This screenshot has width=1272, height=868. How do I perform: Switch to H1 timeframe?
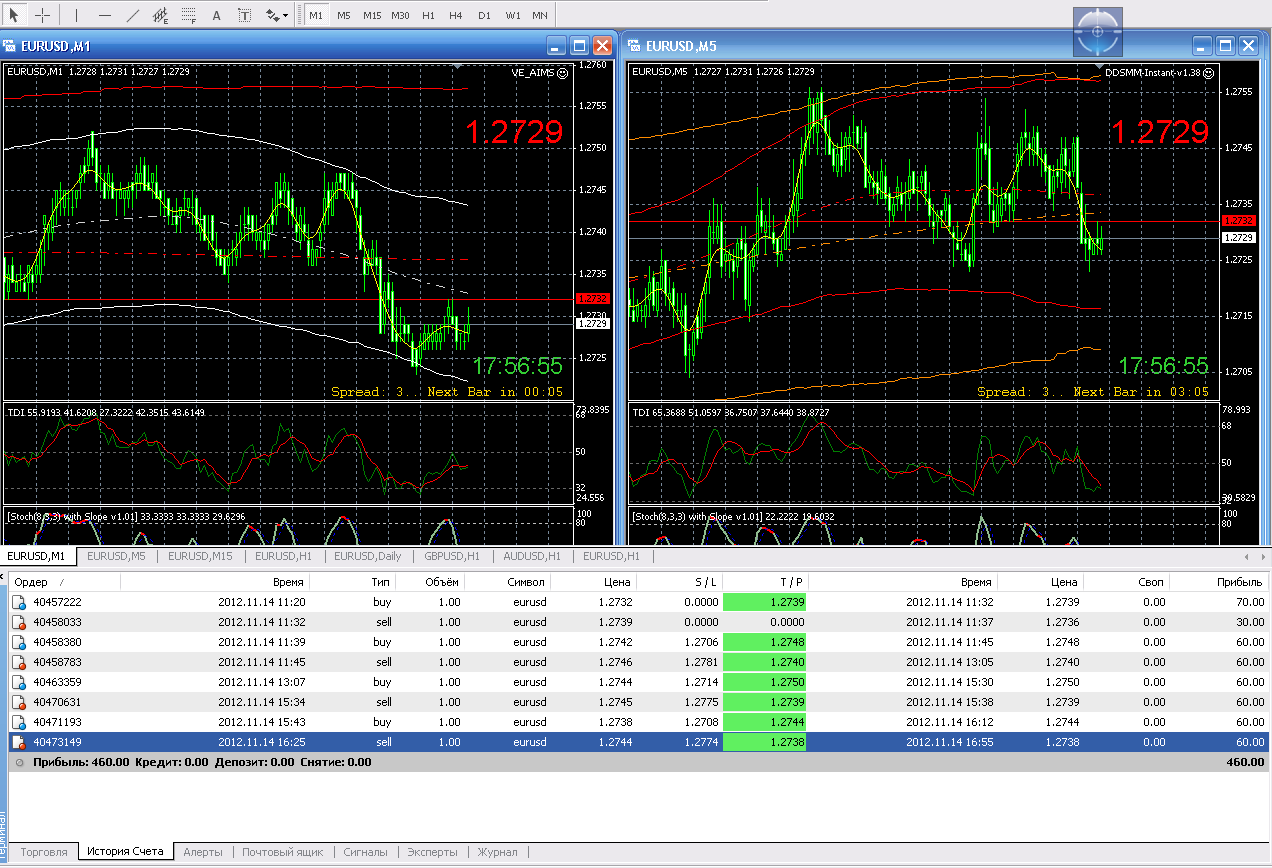(x=428, y=15)
